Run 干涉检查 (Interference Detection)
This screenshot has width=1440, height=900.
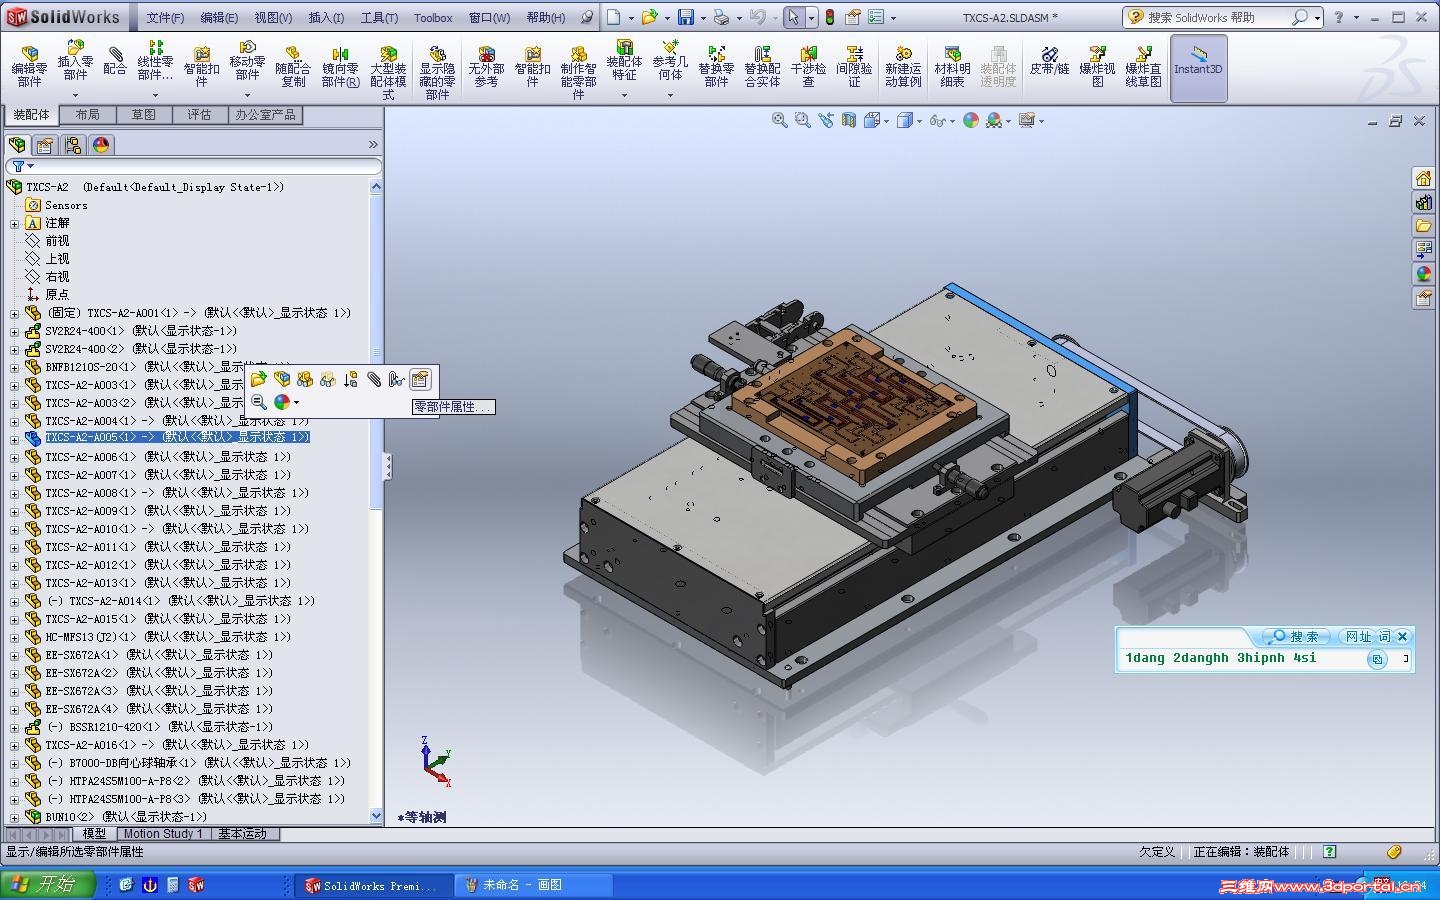(x=808, y=66)
